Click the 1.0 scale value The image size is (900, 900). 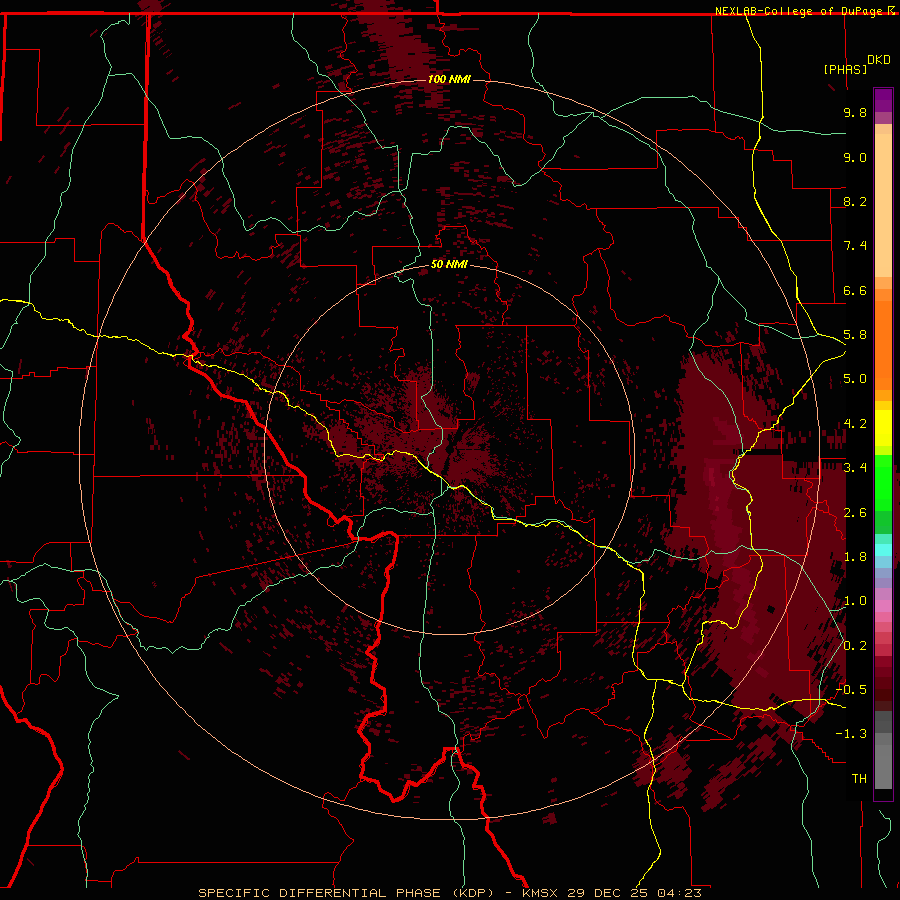pyautogui.click(x=855, y=601)
